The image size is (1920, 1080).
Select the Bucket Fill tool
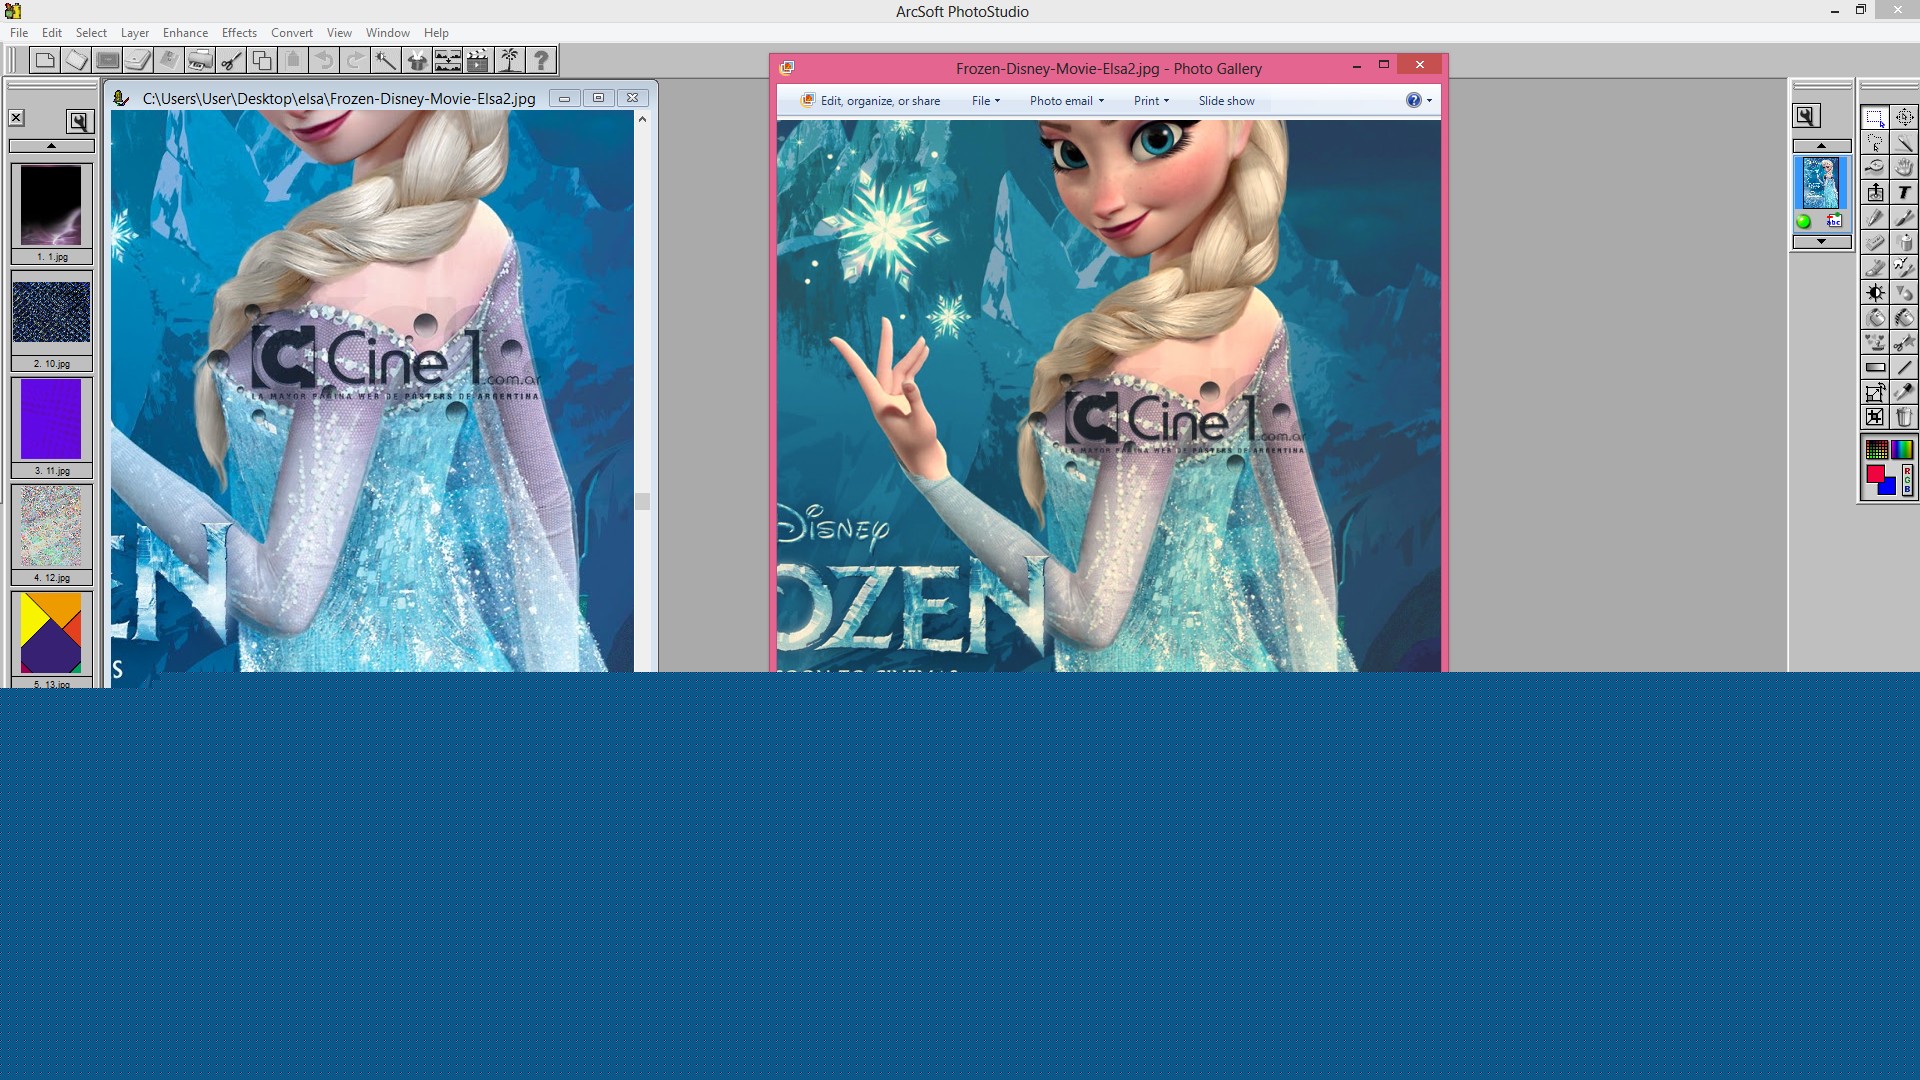point(1875,317)
